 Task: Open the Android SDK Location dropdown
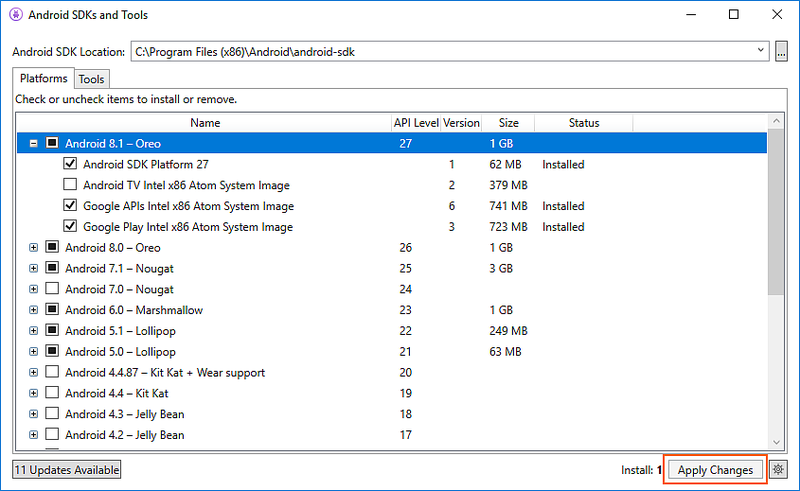click(762, 51)
